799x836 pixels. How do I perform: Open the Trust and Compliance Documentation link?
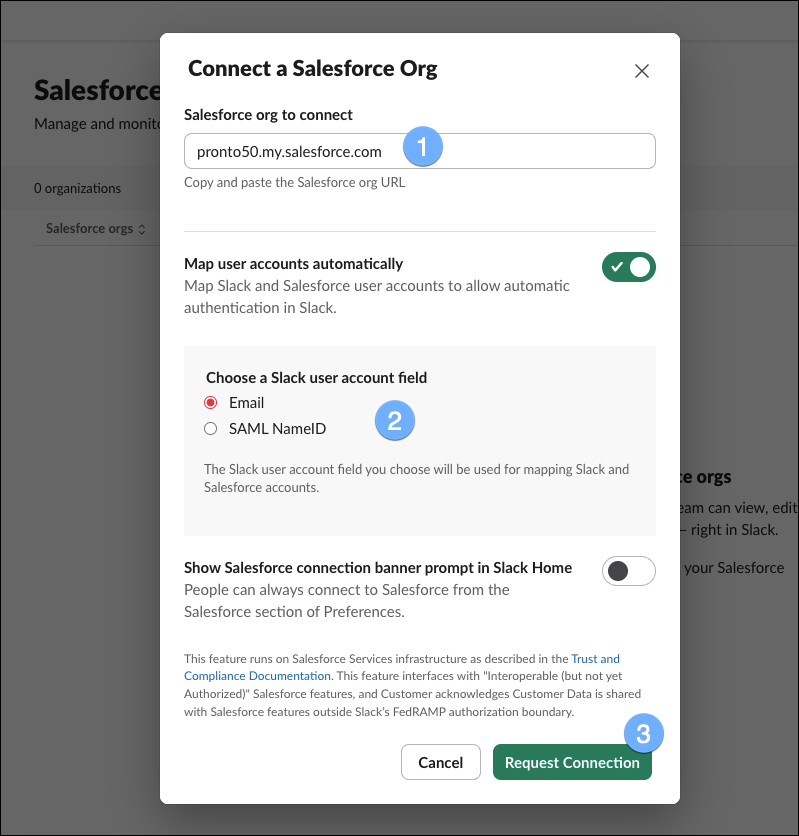point(595,658)
